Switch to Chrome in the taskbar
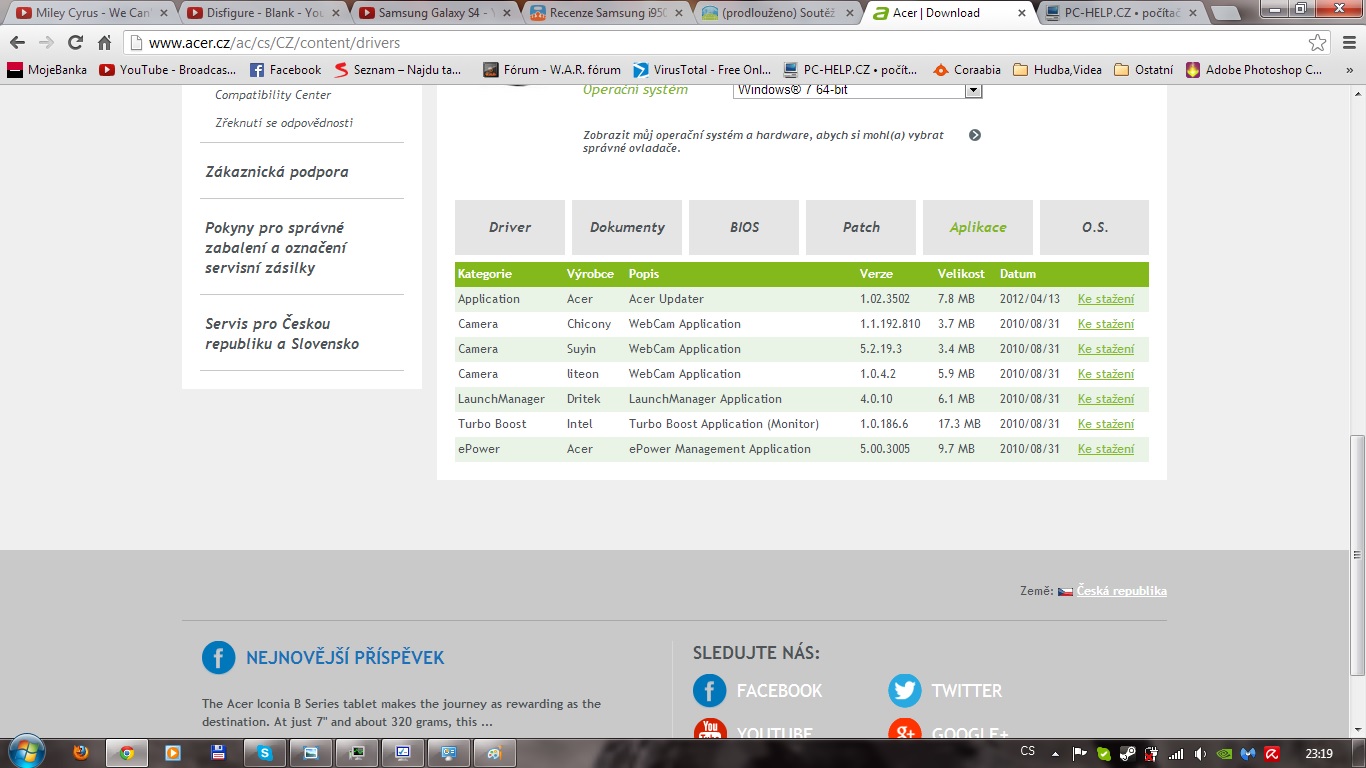 click(127, 753)
